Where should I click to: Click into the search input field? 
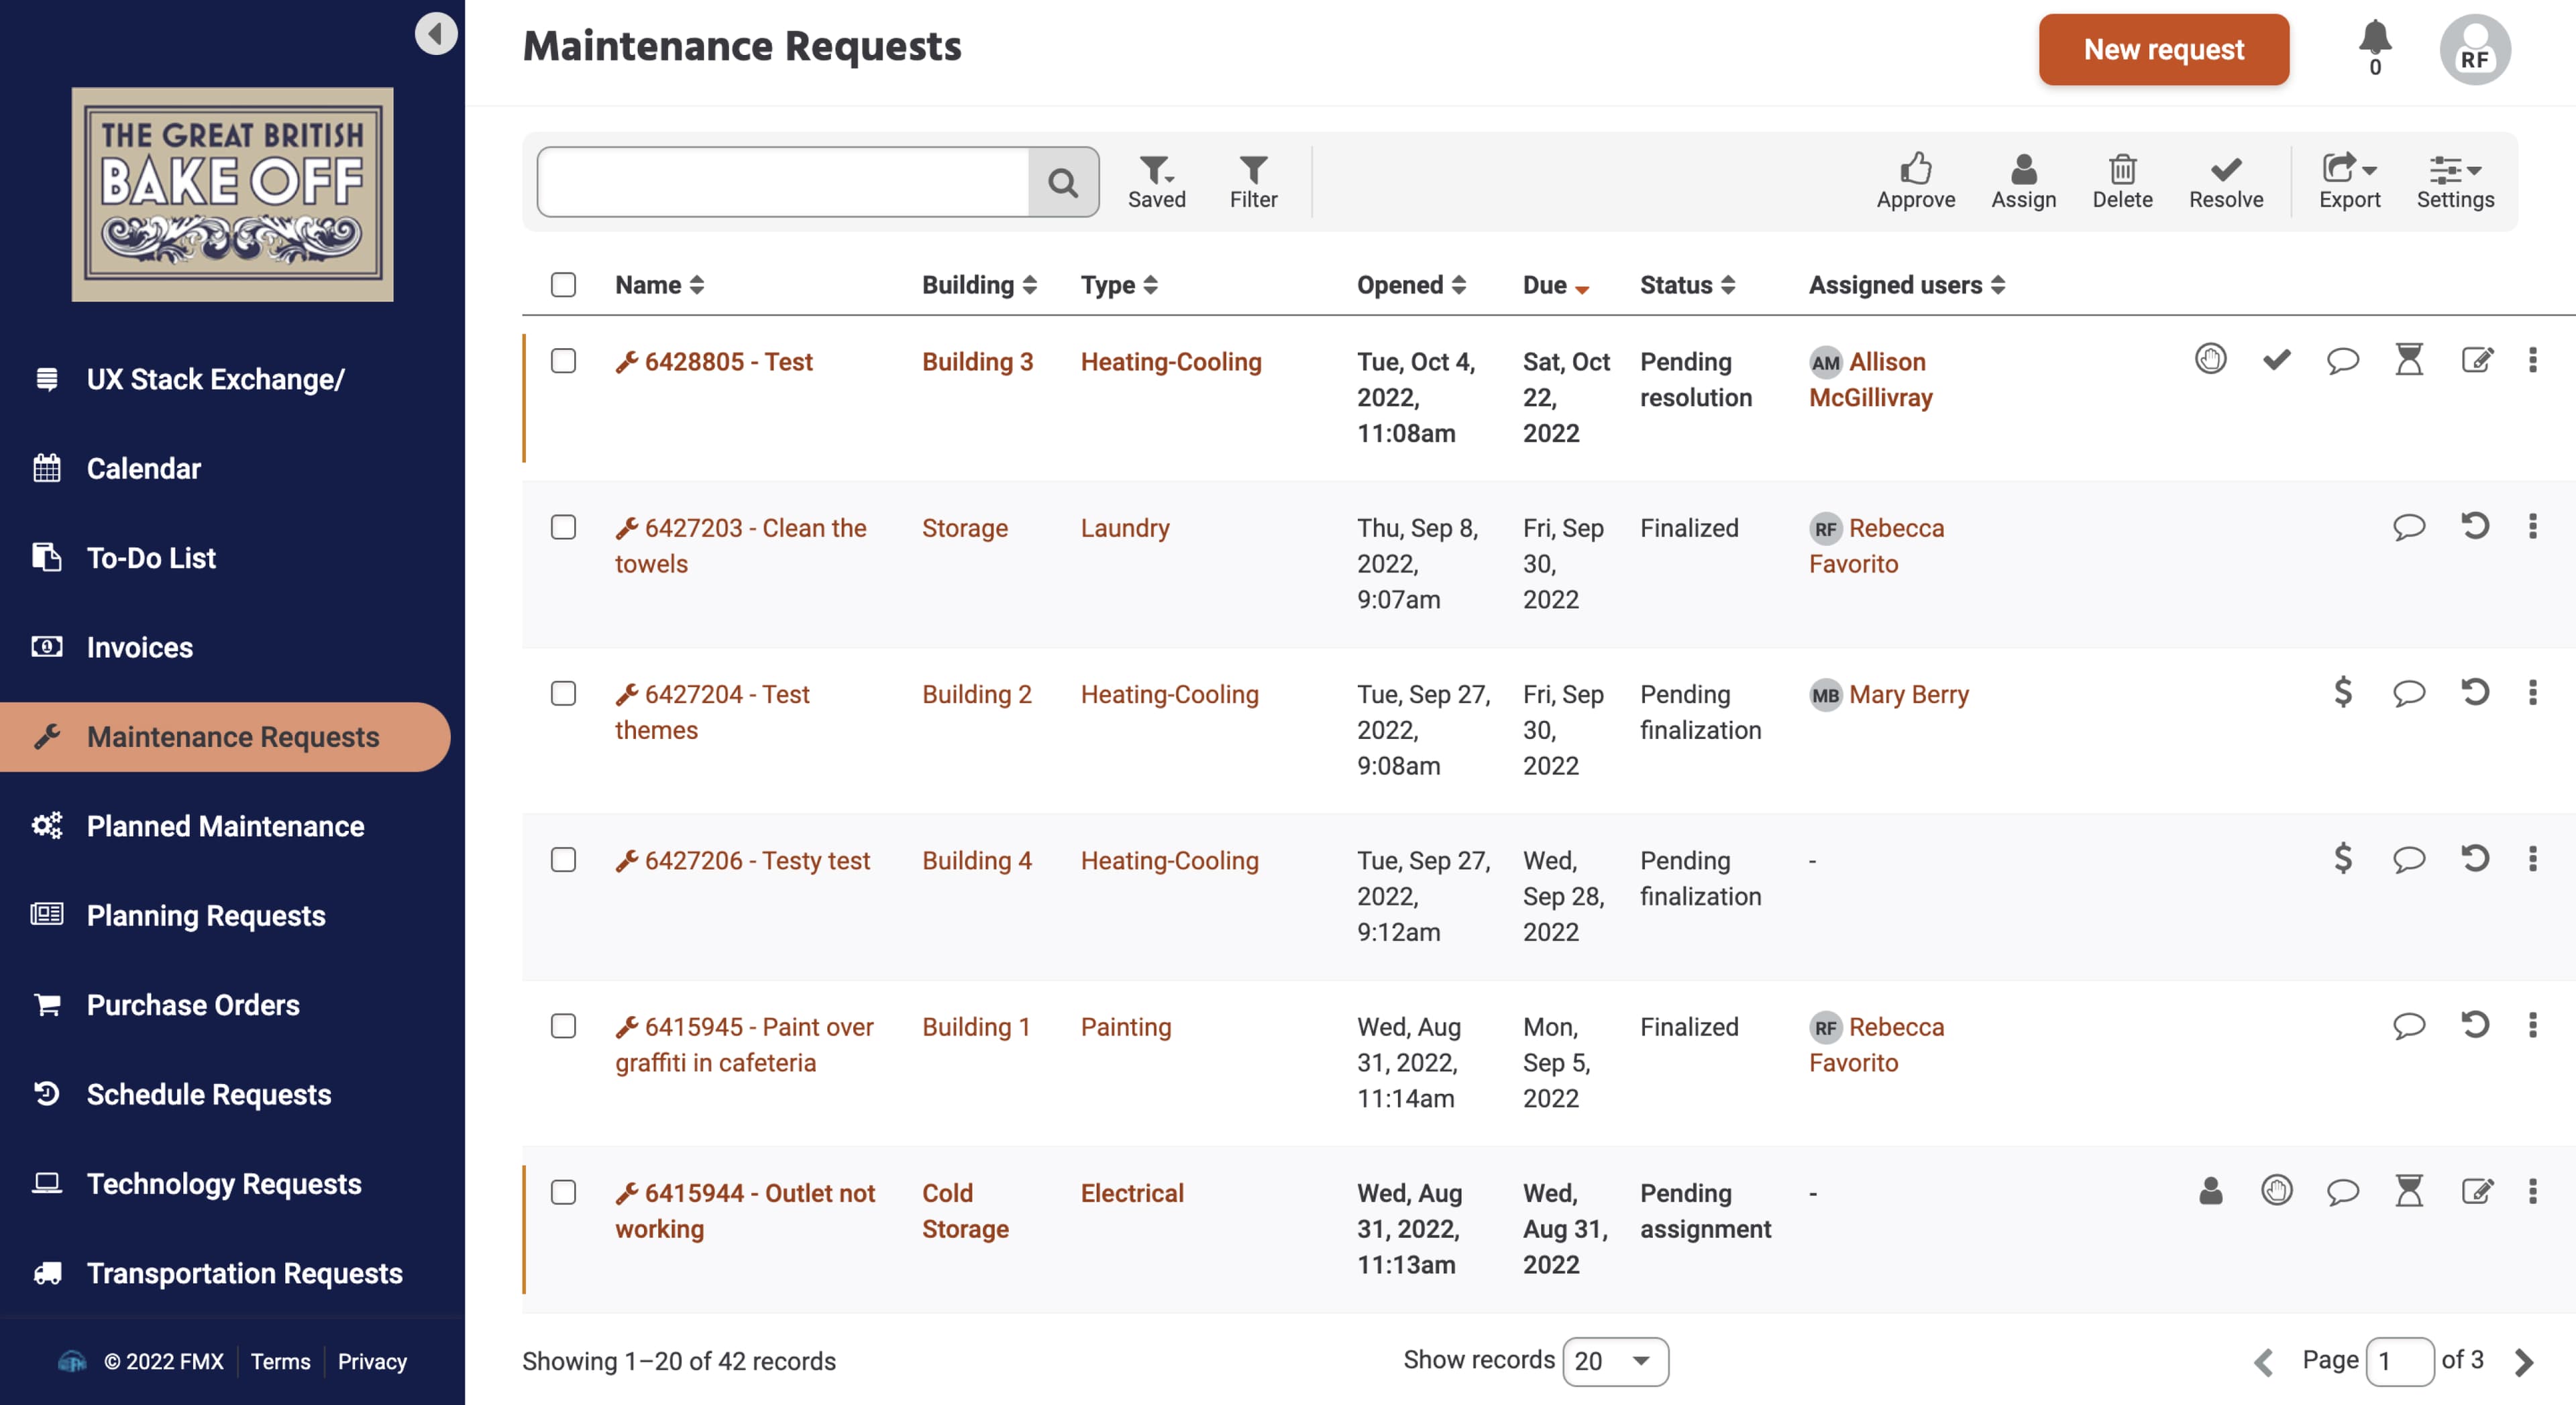(x=783, y=182)
